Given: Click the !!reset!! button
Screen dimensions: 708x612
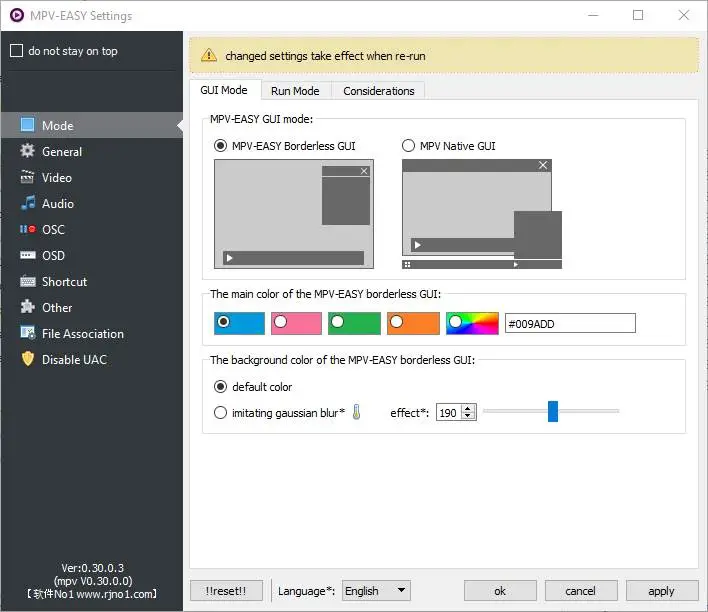Looking at the screenshot, I should 226,591.
